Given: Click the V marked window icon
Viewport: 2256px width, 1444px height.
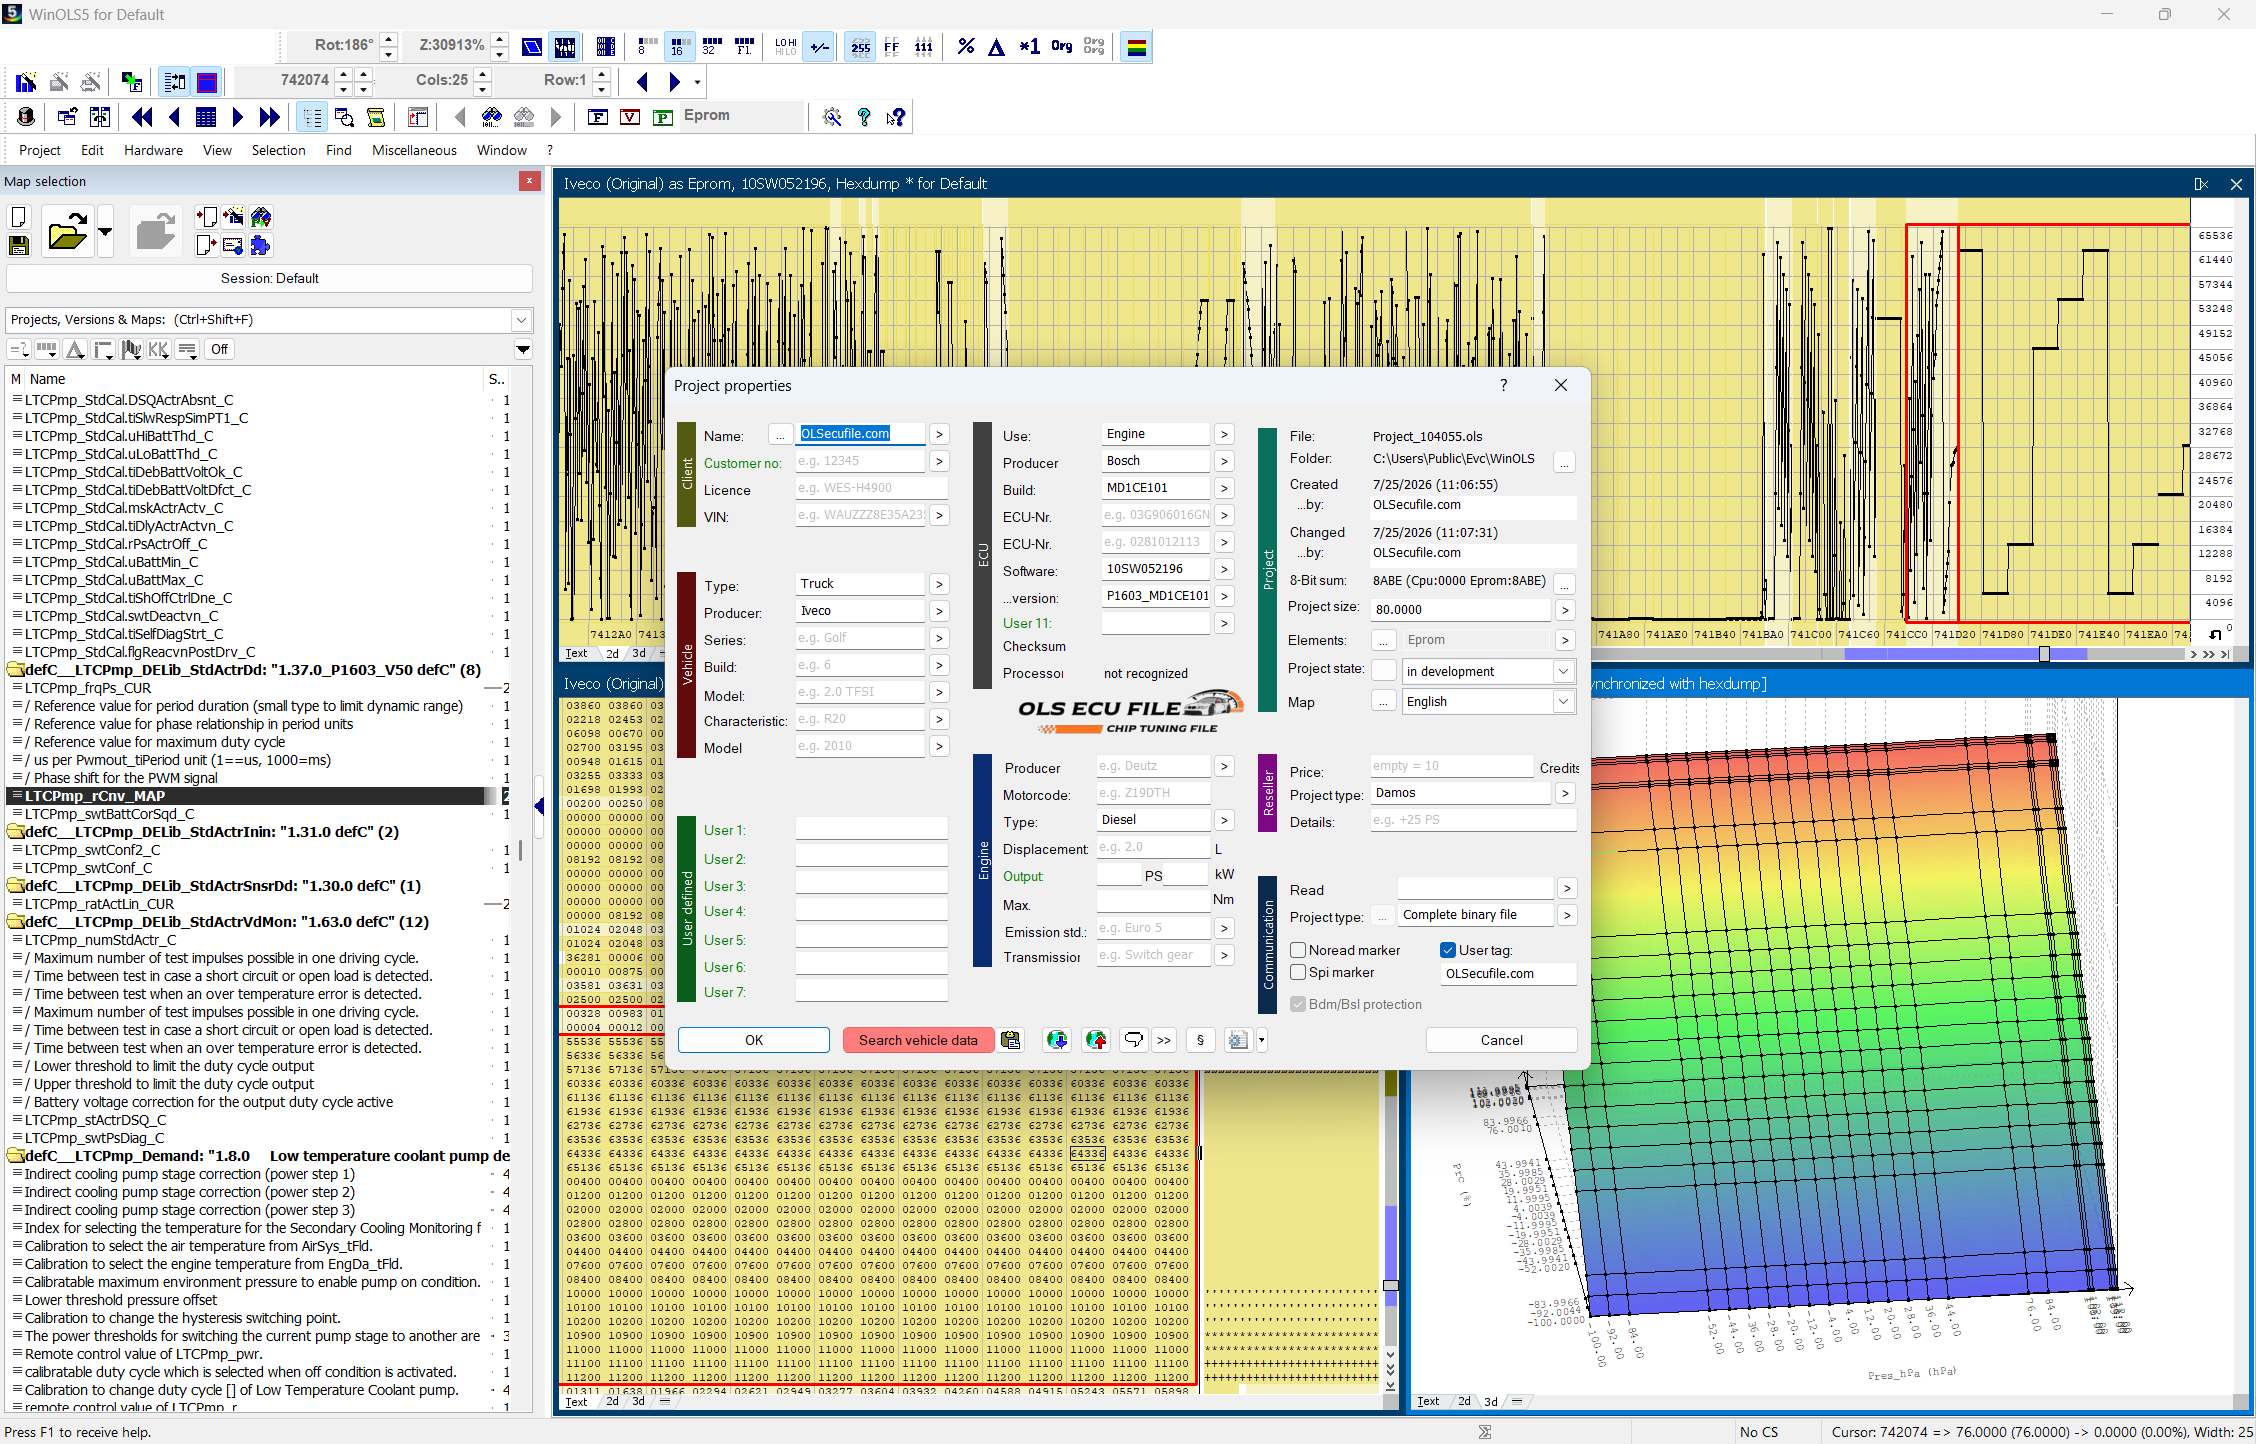Looking at the screenshot, I should 630,117.
